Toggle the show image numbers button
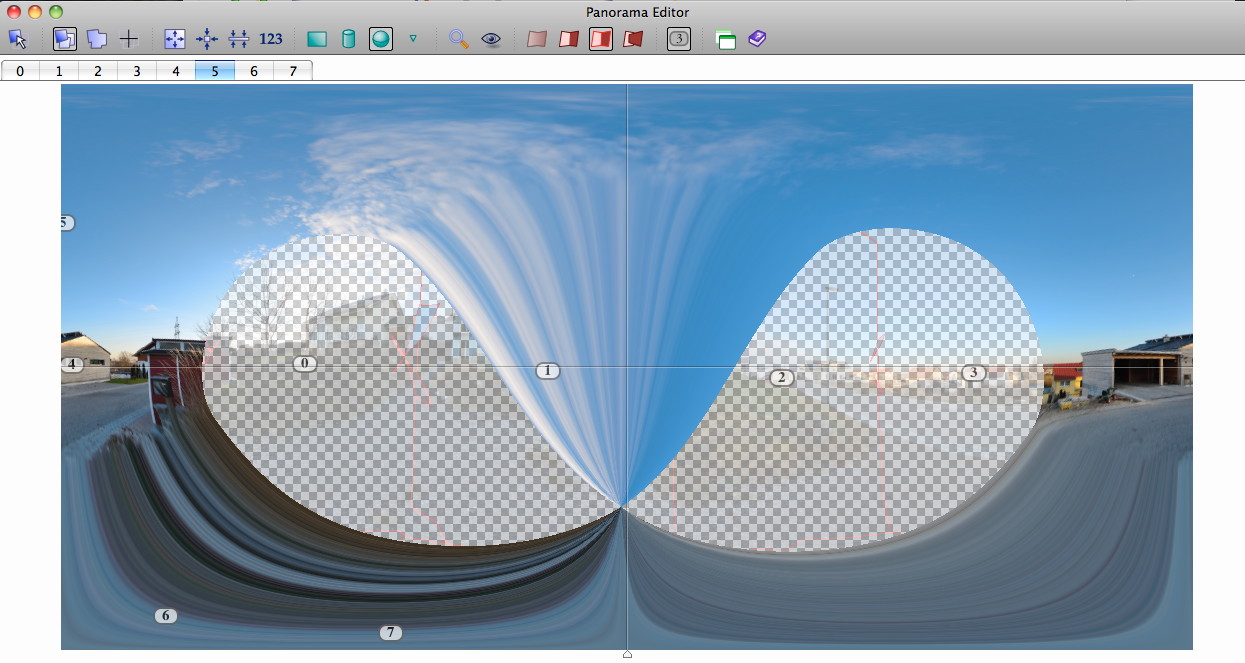1245x663 pixels. click(679, 39)
